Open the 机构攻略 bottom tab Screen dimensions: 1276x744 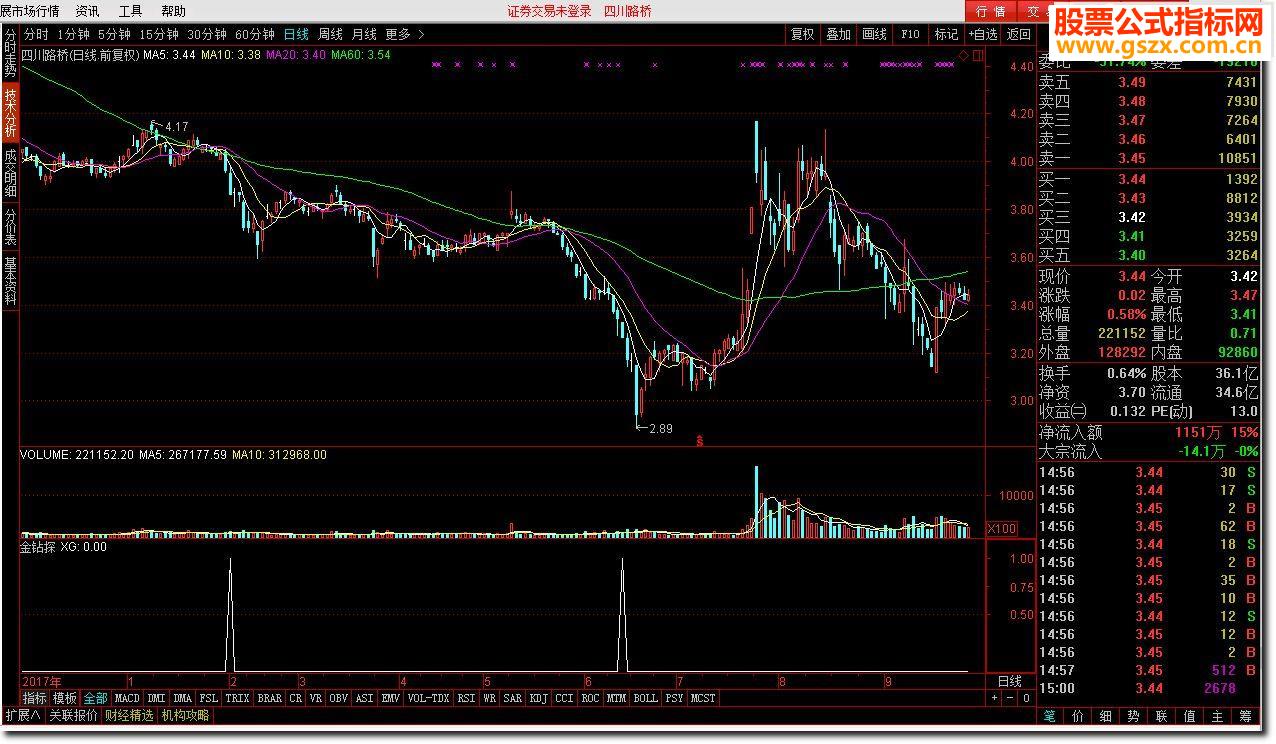click(x=185, y=715)
